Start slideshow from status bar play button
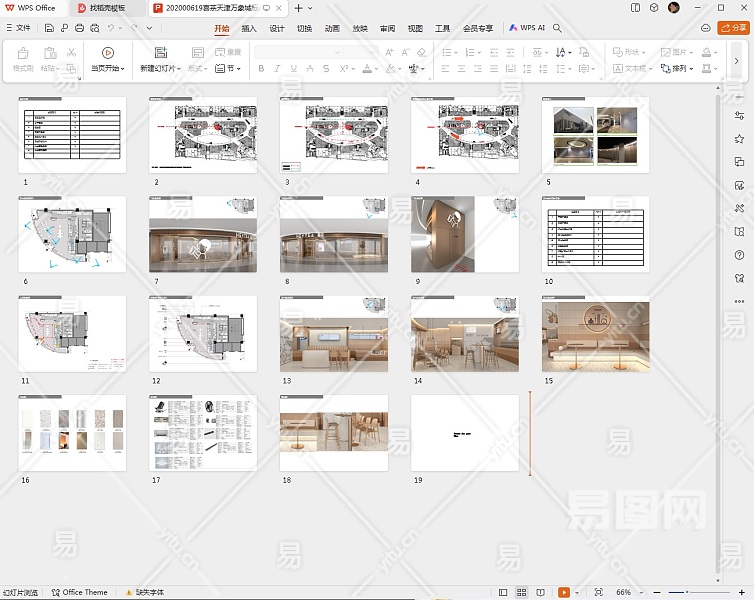 coord(564,592)
